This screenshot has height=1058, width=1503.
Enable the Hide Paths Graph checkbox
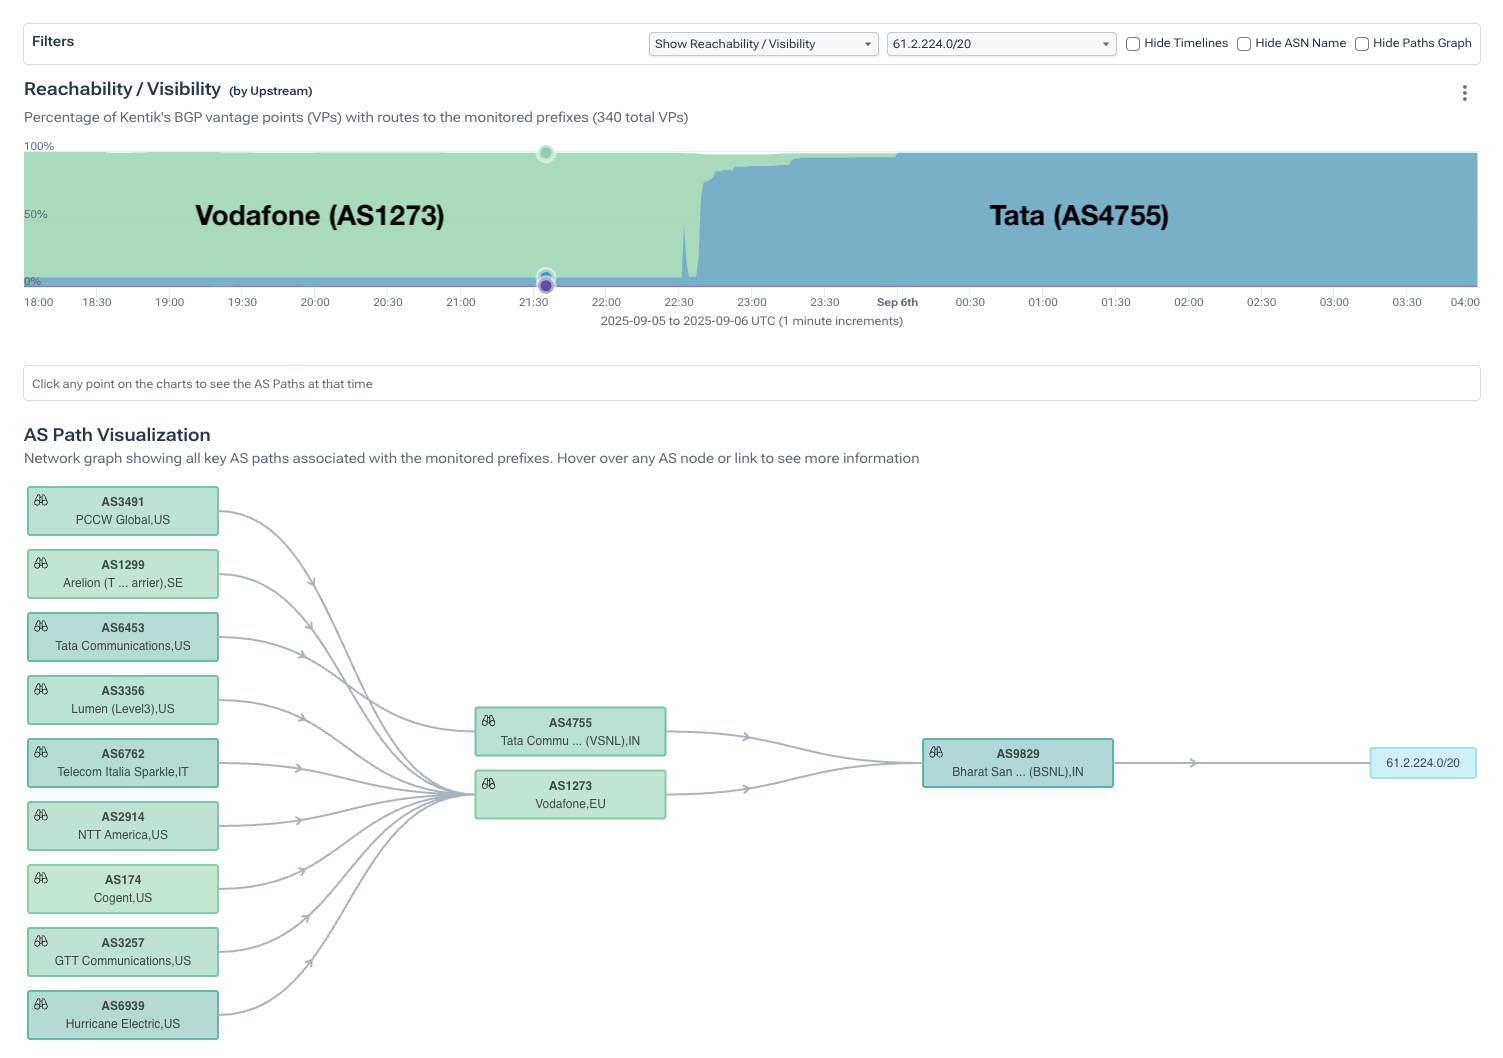1362,44
